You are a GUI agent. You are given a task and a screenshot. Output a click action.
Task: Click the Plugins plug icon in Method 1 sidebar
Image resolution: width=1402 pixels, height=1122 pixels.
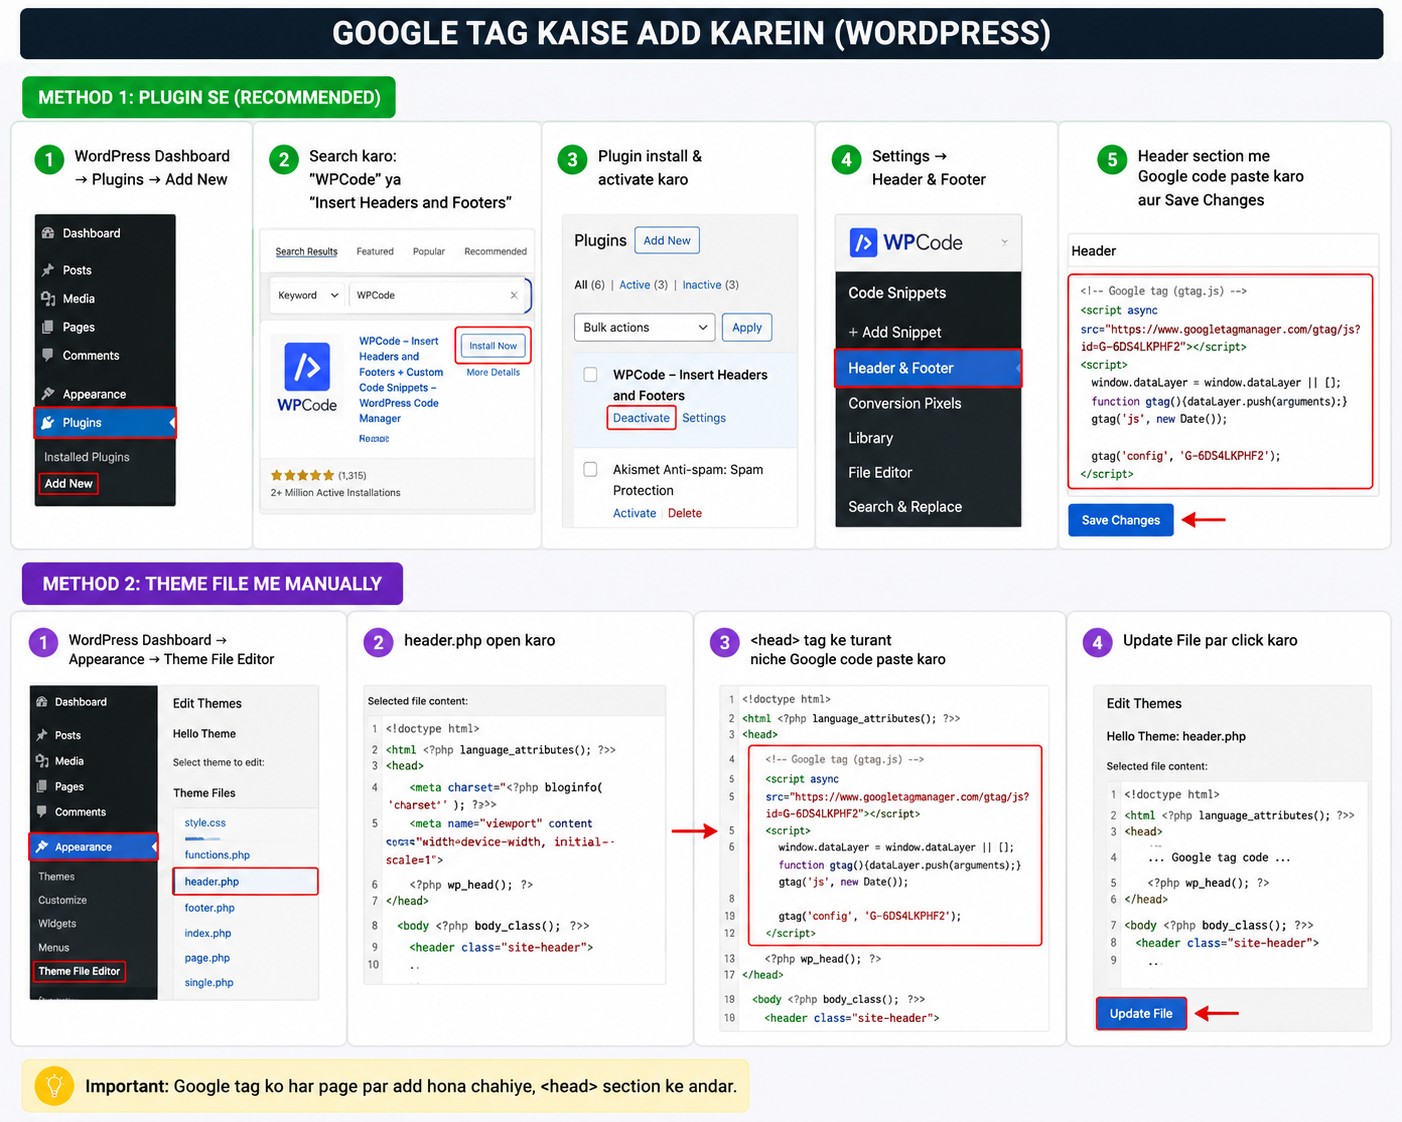(48, 423)
